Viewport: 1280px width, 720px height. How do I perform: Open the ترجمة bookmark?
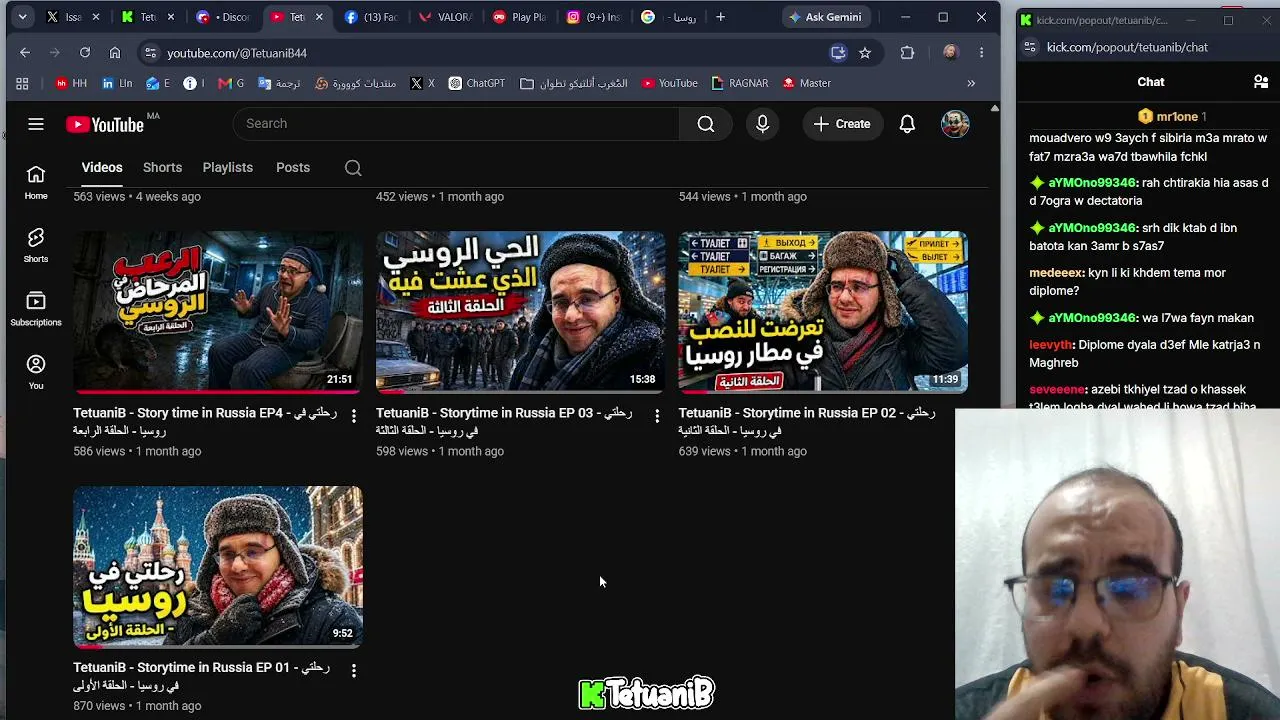pos(277,83)
